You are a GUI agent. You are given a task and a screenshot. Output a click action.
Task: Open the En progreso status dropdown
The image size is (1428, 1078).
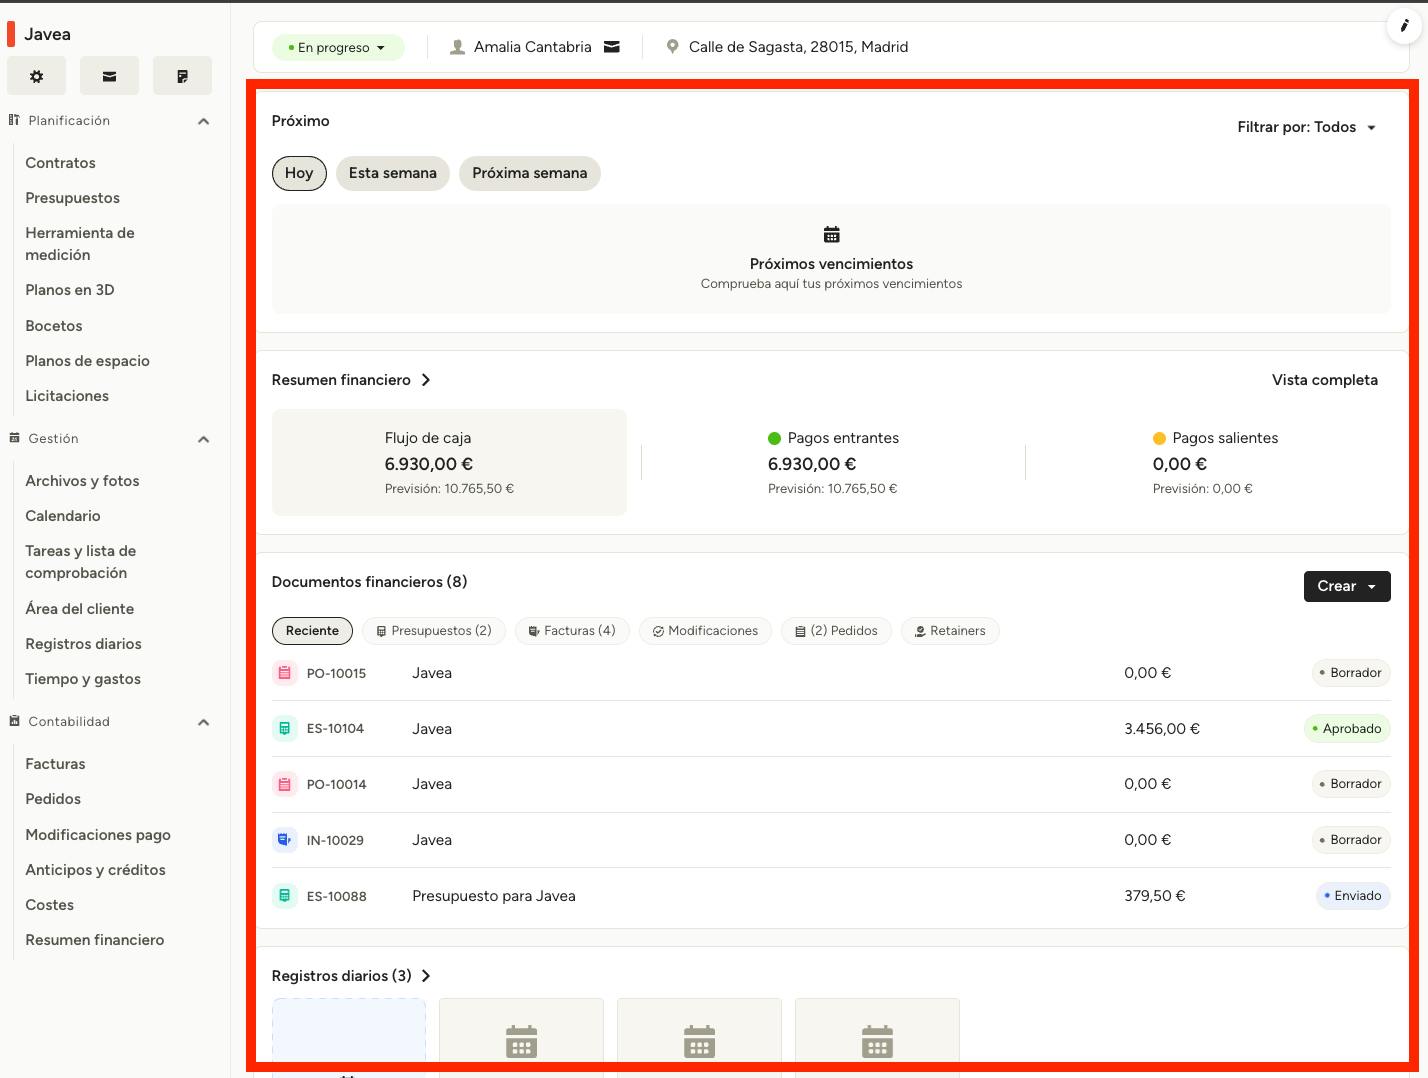pyautogui.click(x=337, y=48)
